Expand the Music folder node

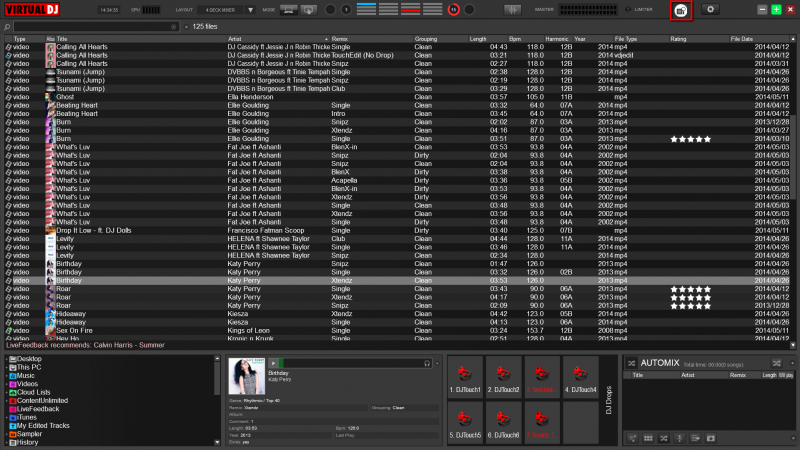pos(7,376)
